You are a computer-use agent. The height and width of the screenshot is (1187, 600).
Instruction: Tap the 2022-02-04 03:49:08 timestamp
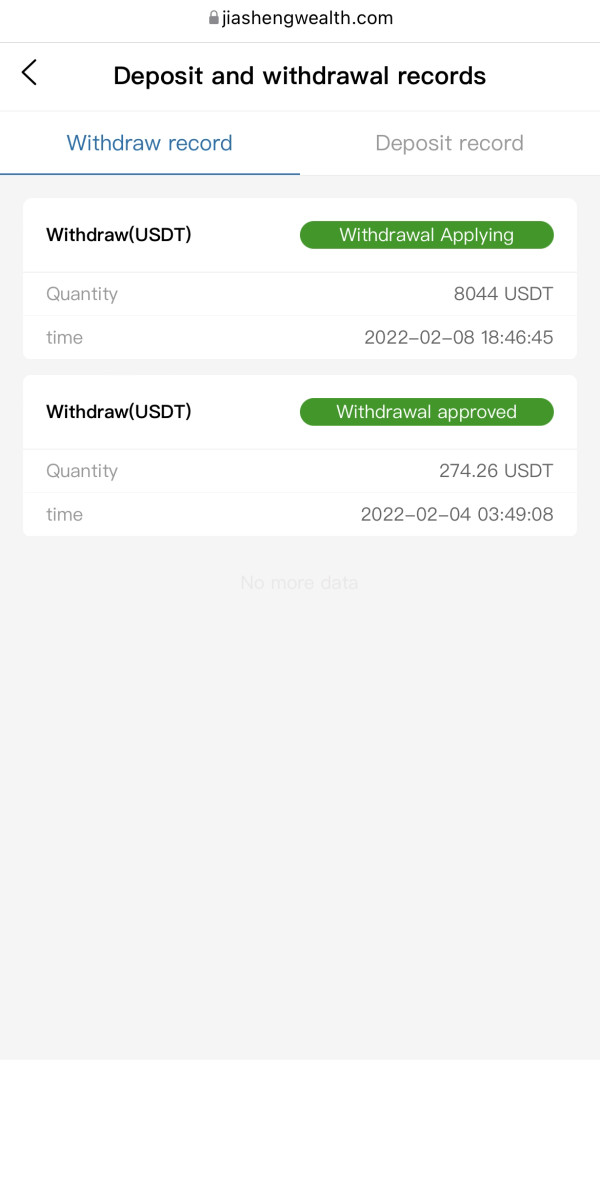457,515
